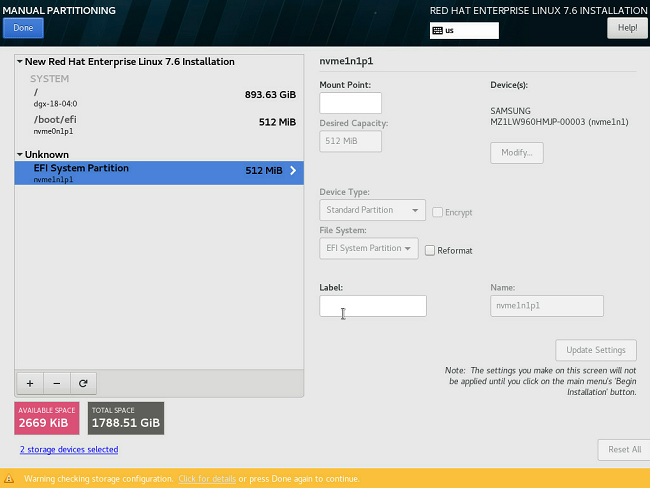Click into the Mount Point field
Screen dimensions: 650x488
click(x=350, y=103)
